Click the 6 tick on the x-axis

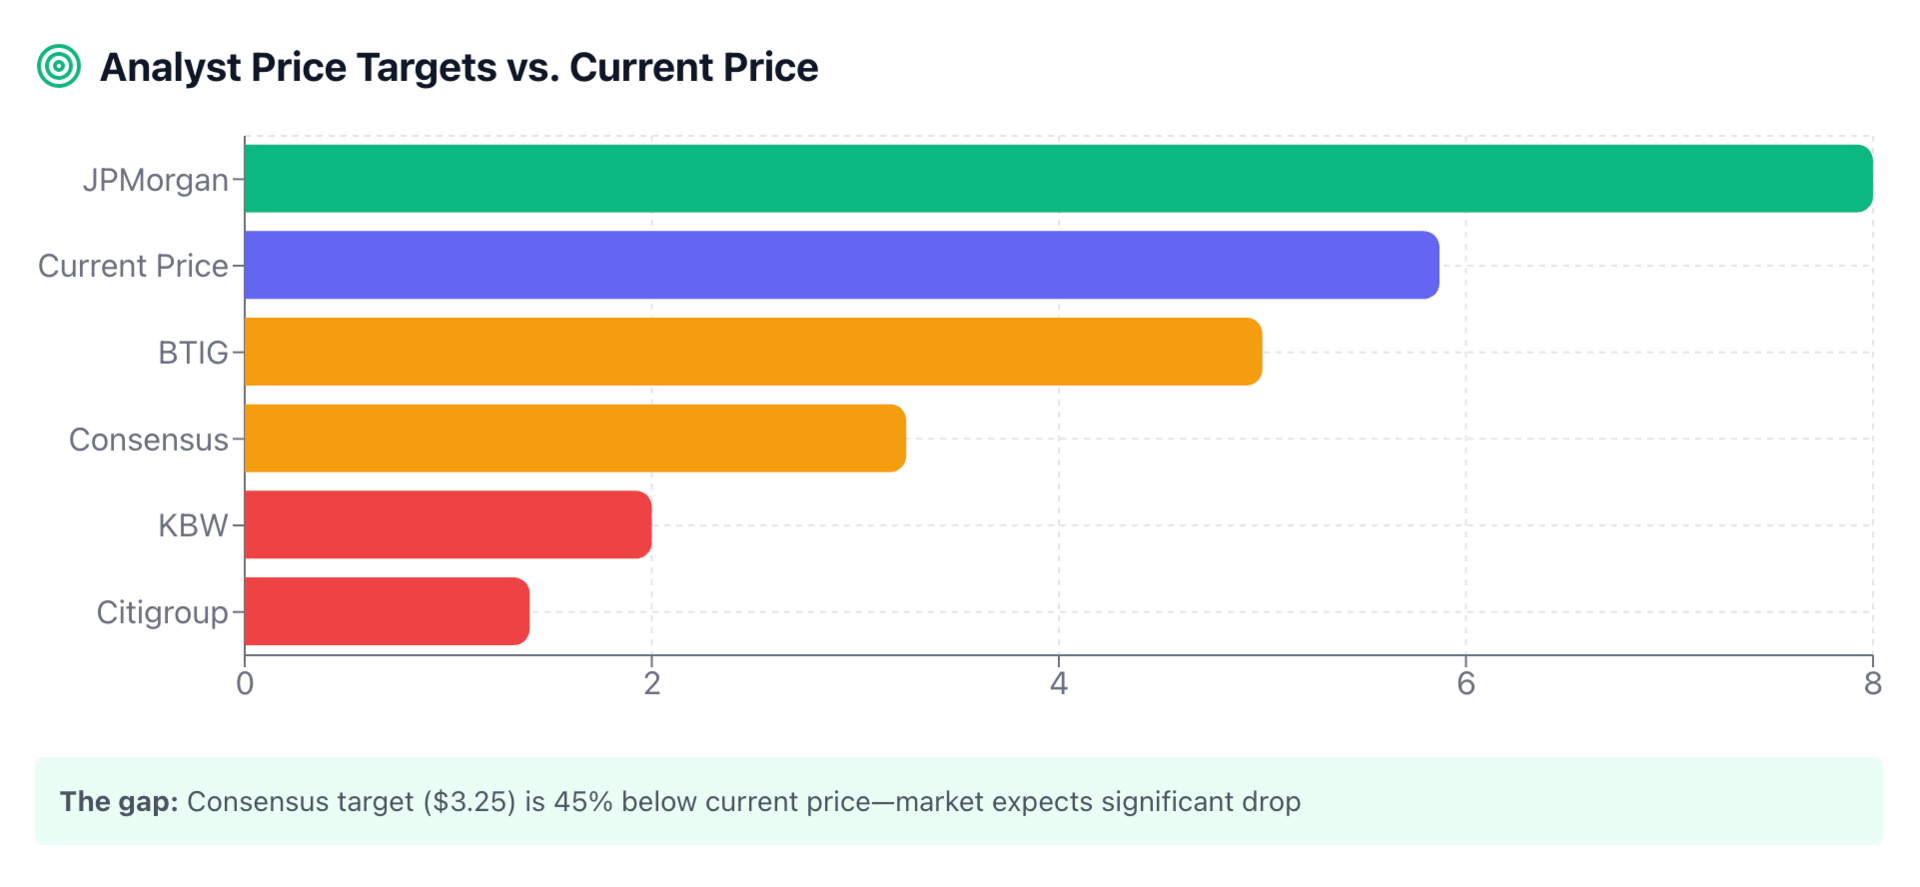tap(1466, 684)
